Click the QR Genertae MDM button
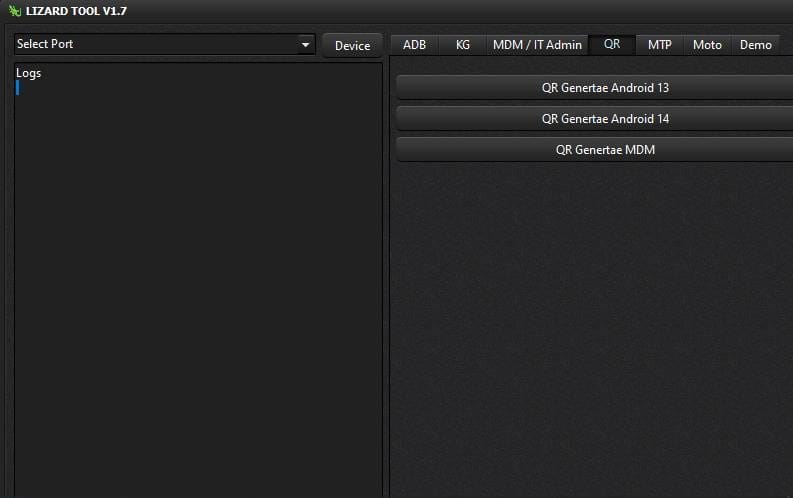This screenshot has width=793, height=498. (x=595, y=150)
